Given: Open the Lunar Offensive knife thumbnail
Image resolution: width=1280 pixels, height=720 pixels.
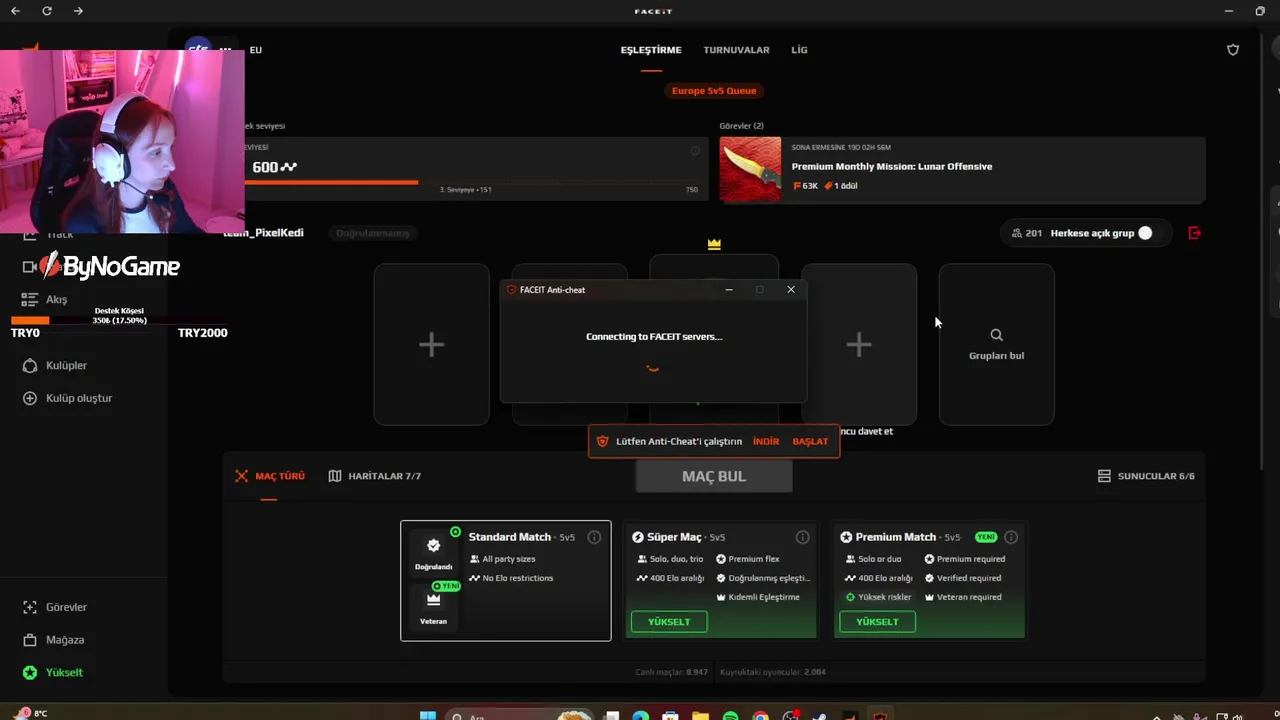Looking at the screenshot, I should pyautogui.click(x=750, y=169).
